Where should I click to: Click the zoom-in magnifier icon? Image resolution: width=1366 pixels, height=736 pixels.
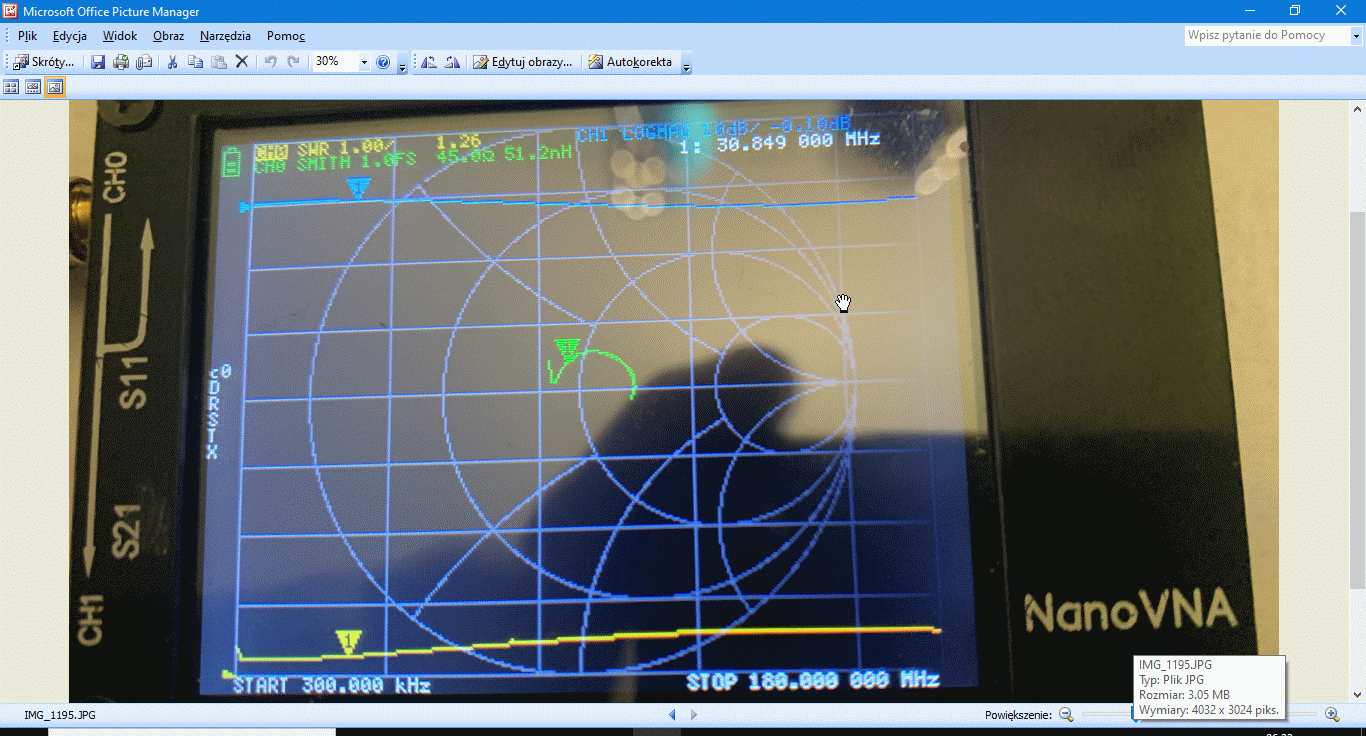coord(1331,714)
